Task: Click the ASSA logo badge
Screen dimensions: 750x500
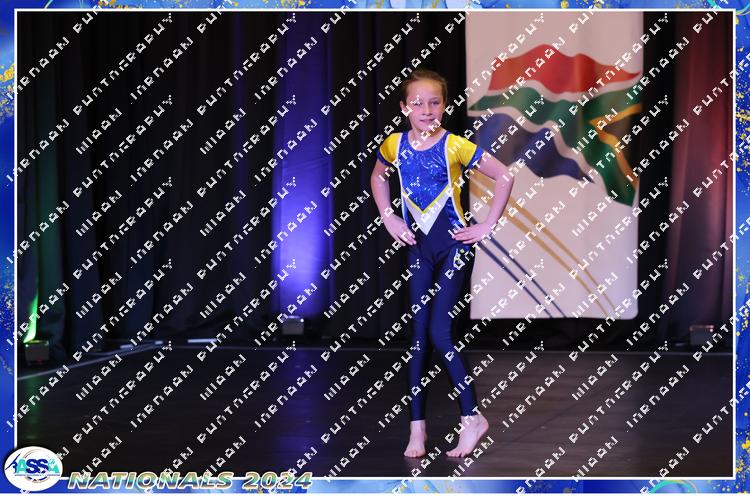Action: tap(33, 469)
